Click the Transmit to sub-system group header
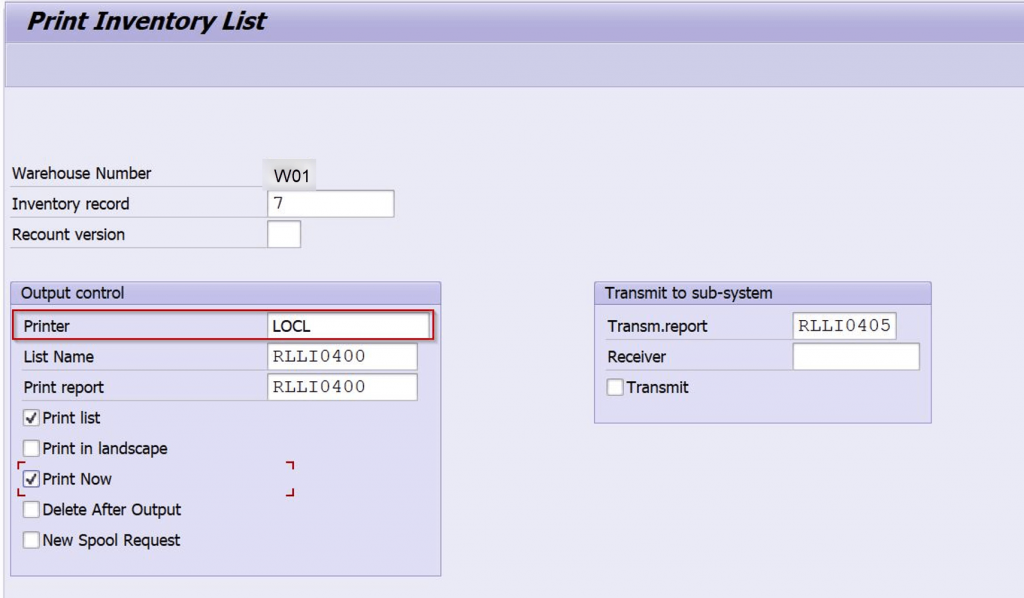The image size is (1024, 598). 763,293
